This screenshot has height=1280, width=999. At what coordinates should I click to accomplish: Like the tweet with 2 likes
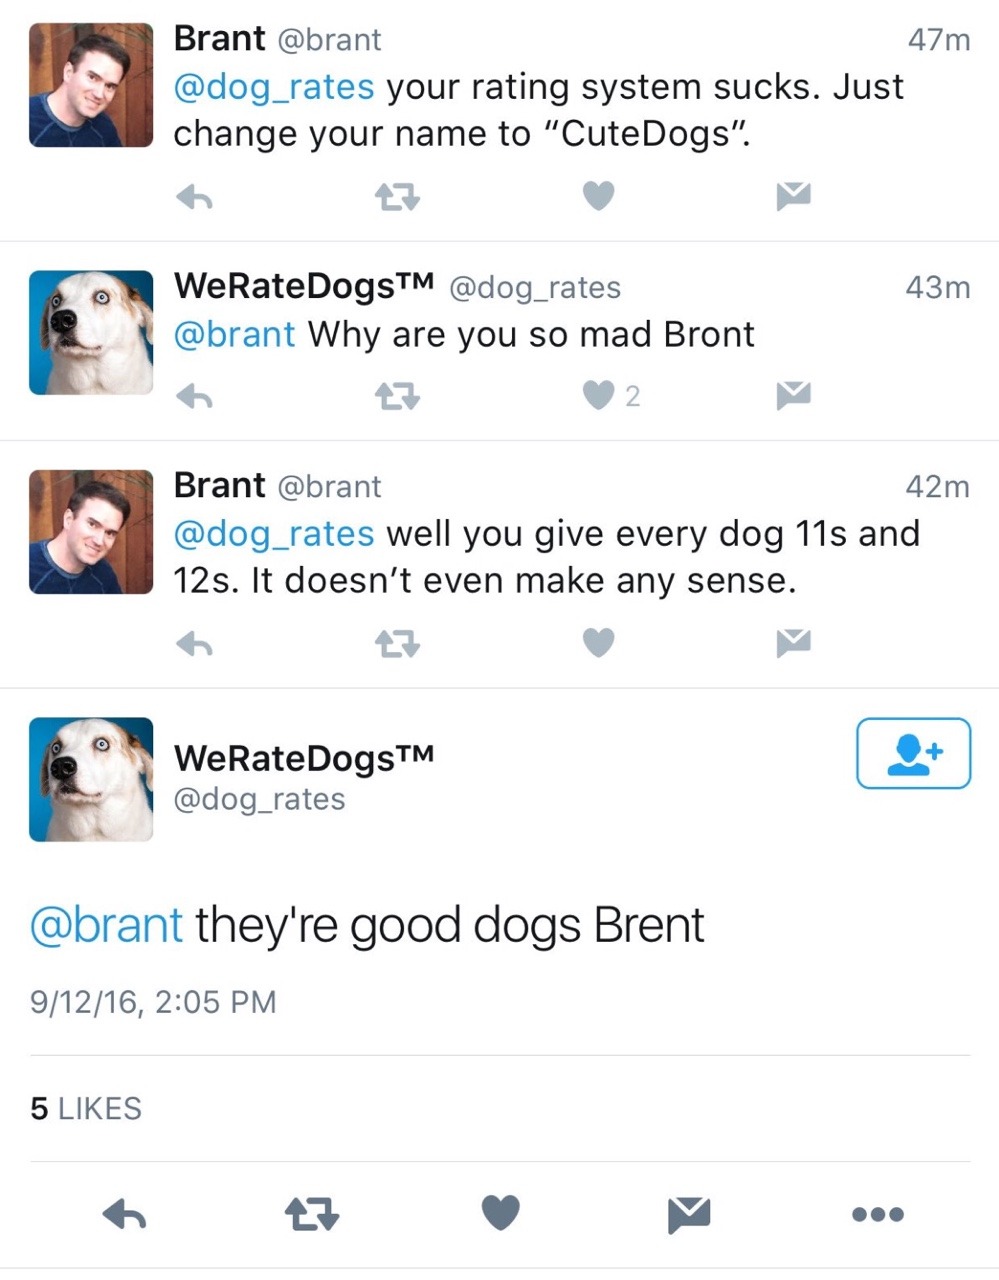pyautogui.click(x=600, y=396)
